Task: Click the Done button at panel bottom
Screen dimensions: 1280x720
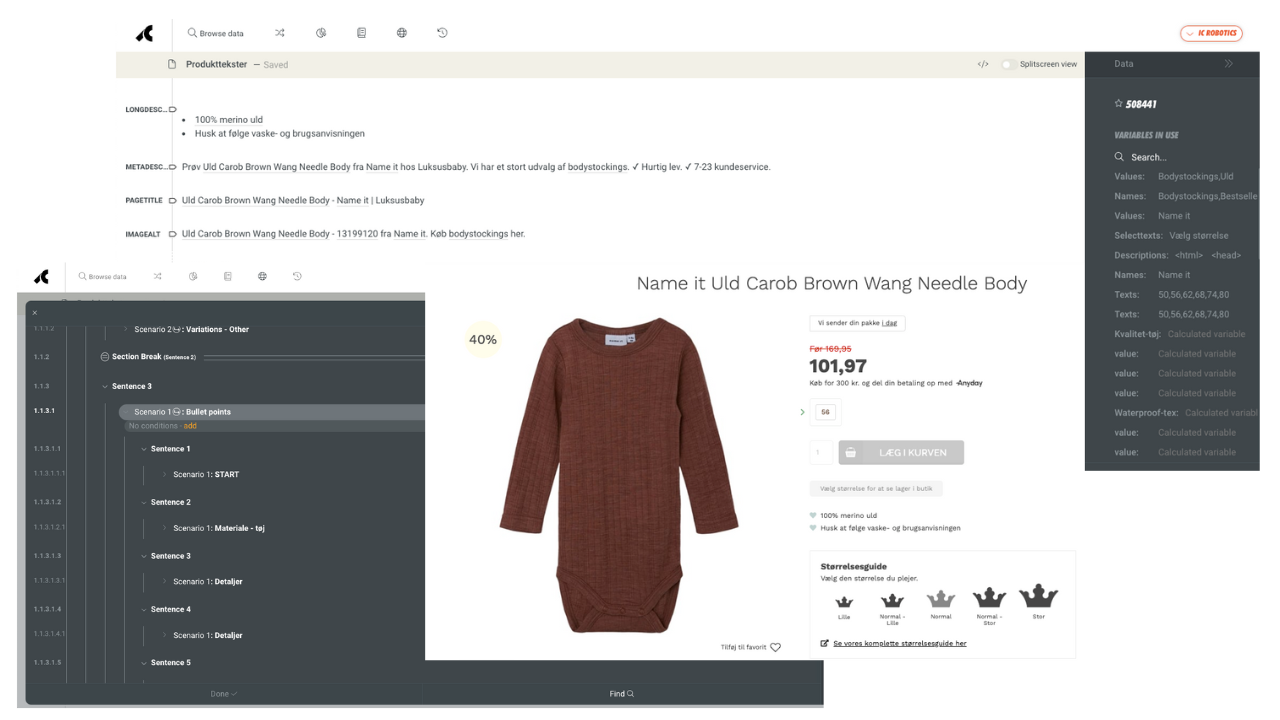Action: coord(222,693)
